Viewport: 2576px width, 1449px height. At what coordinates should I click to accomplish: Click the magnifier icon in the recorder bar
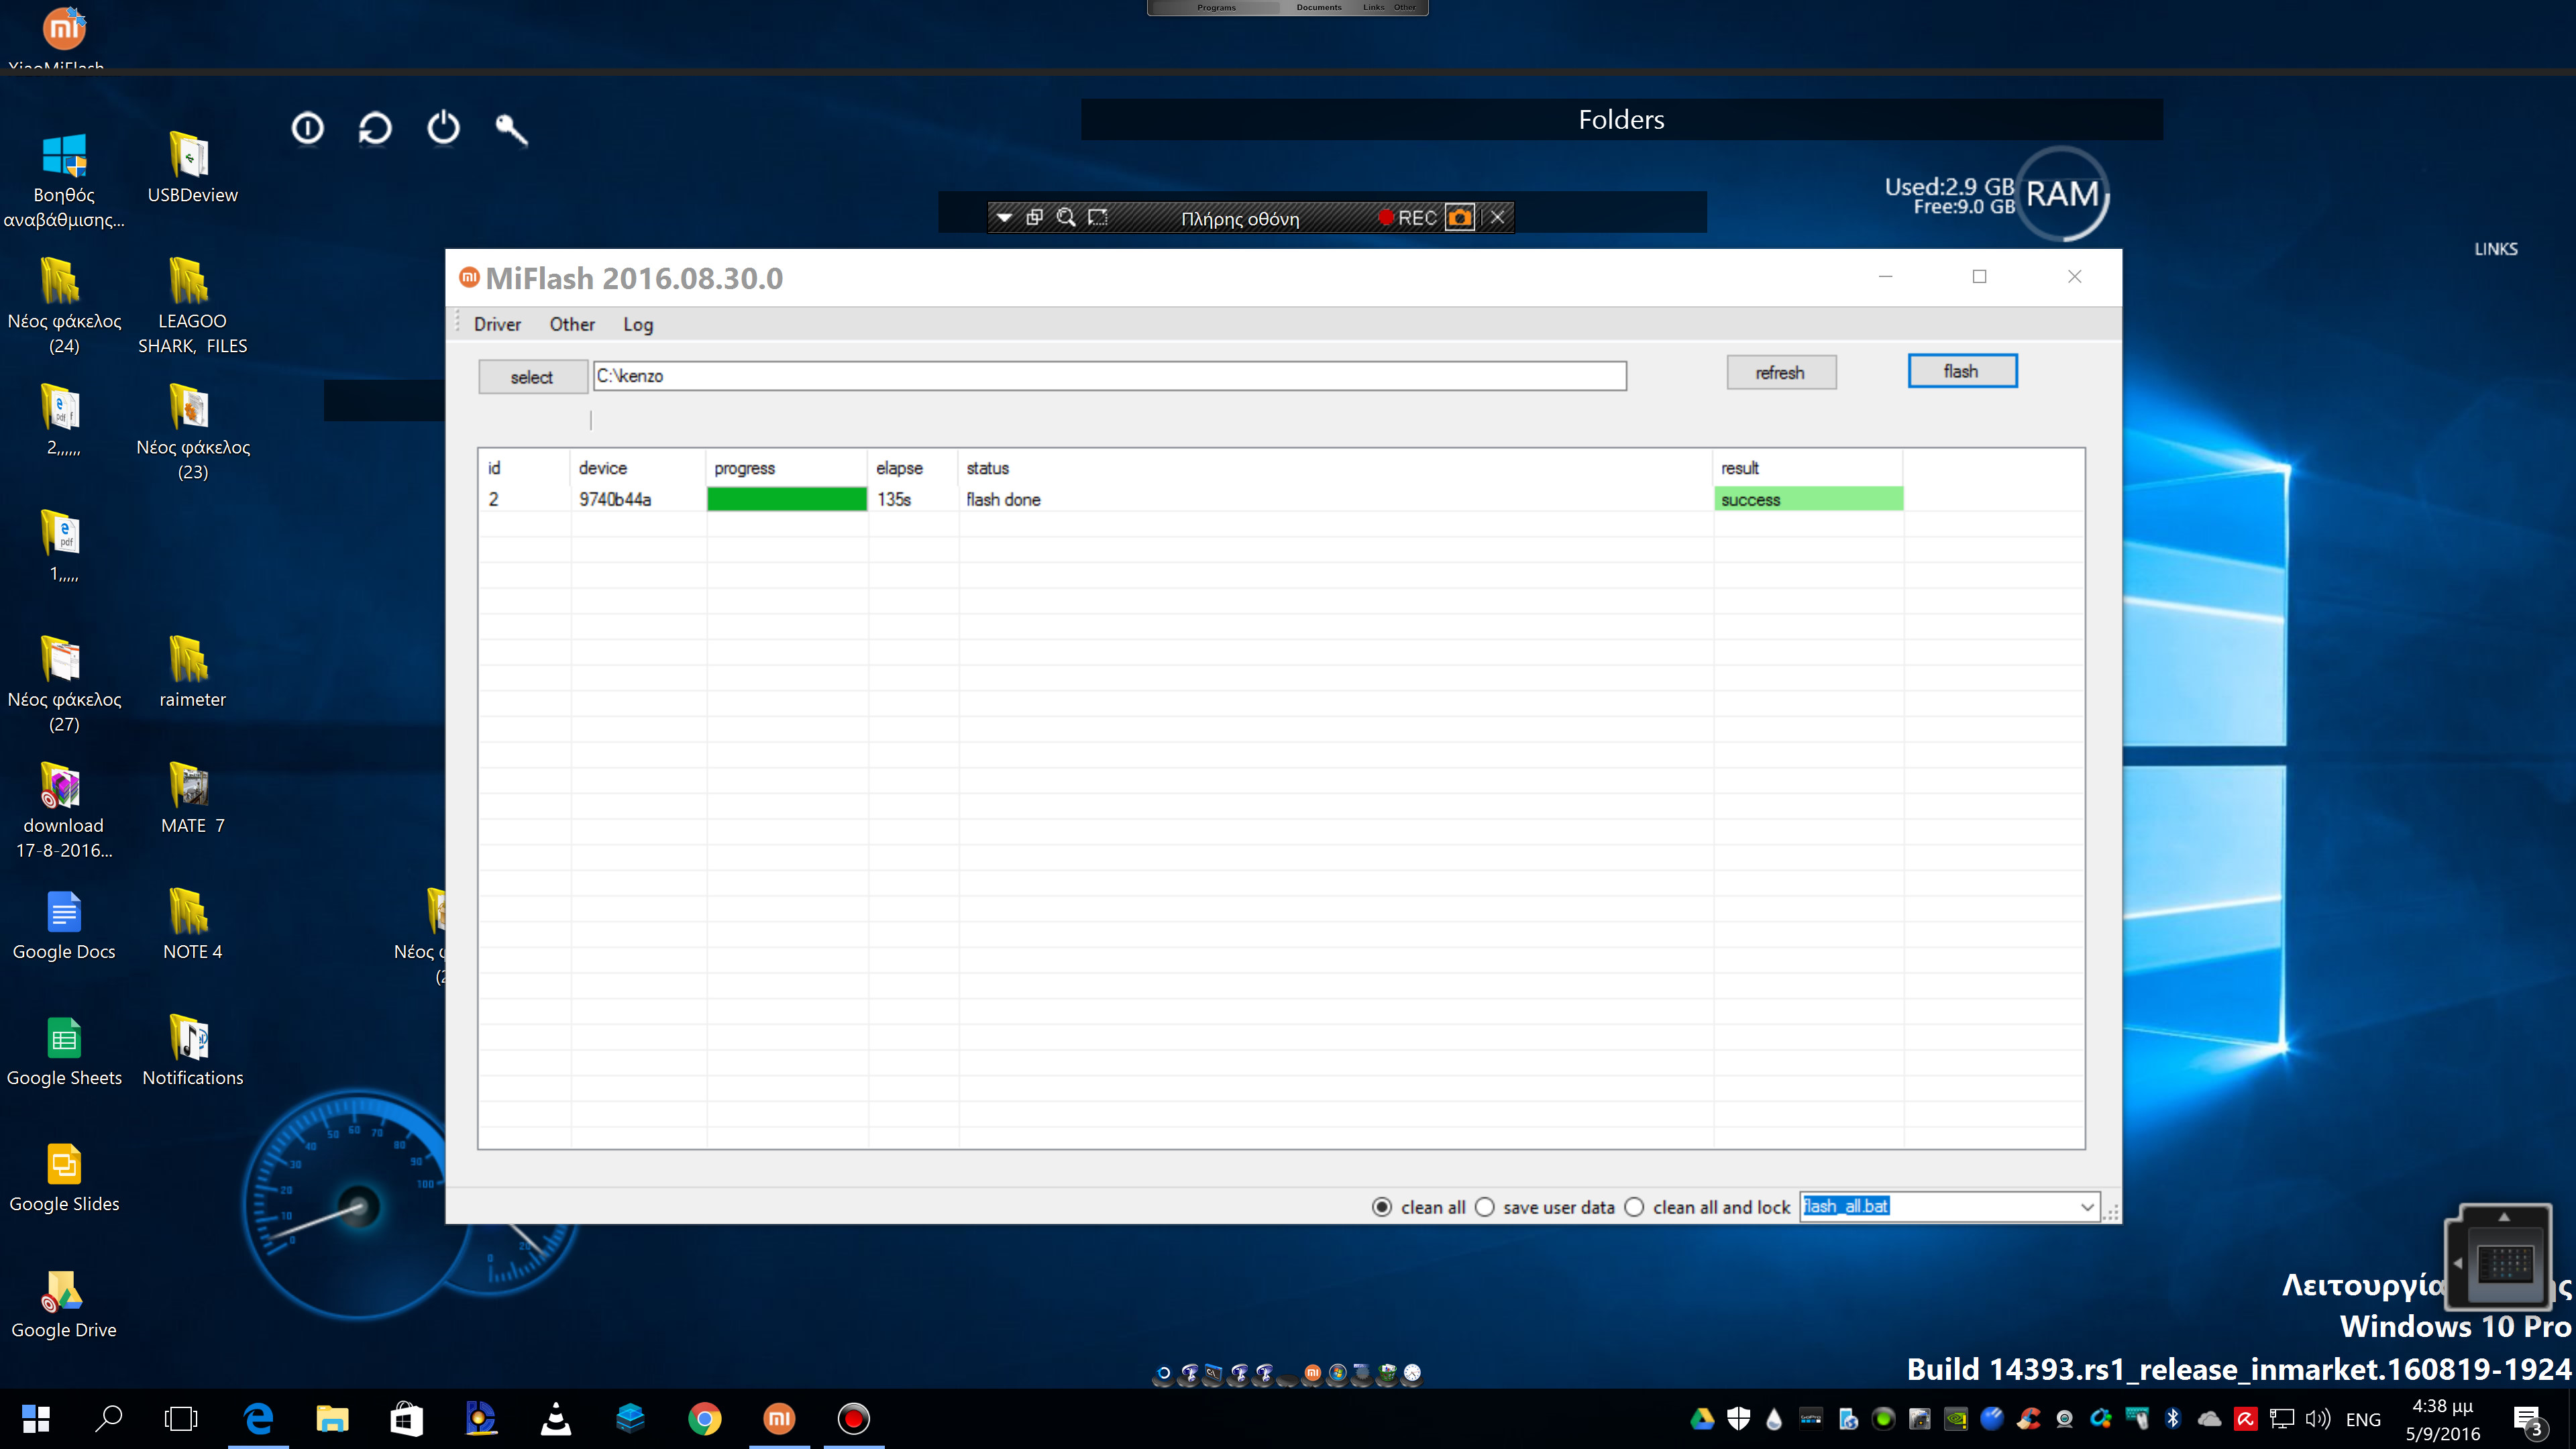1066,218
